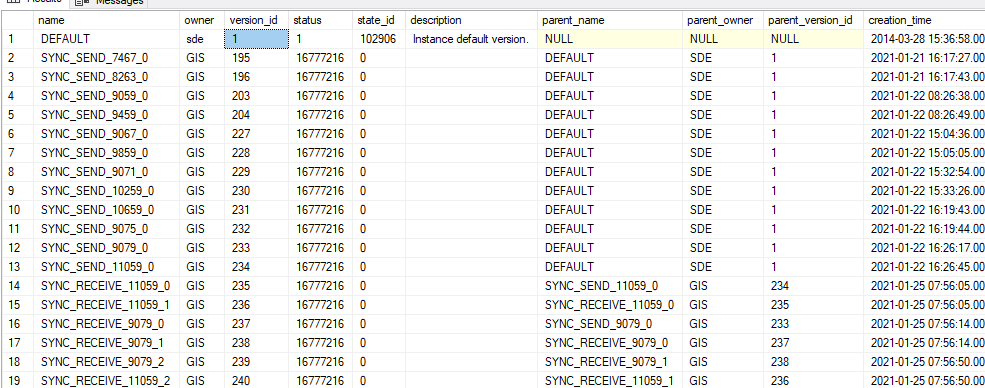Select the SYNC_SEND_10259_0 name cell
The image size is (985, 388).
click(106, 191)
